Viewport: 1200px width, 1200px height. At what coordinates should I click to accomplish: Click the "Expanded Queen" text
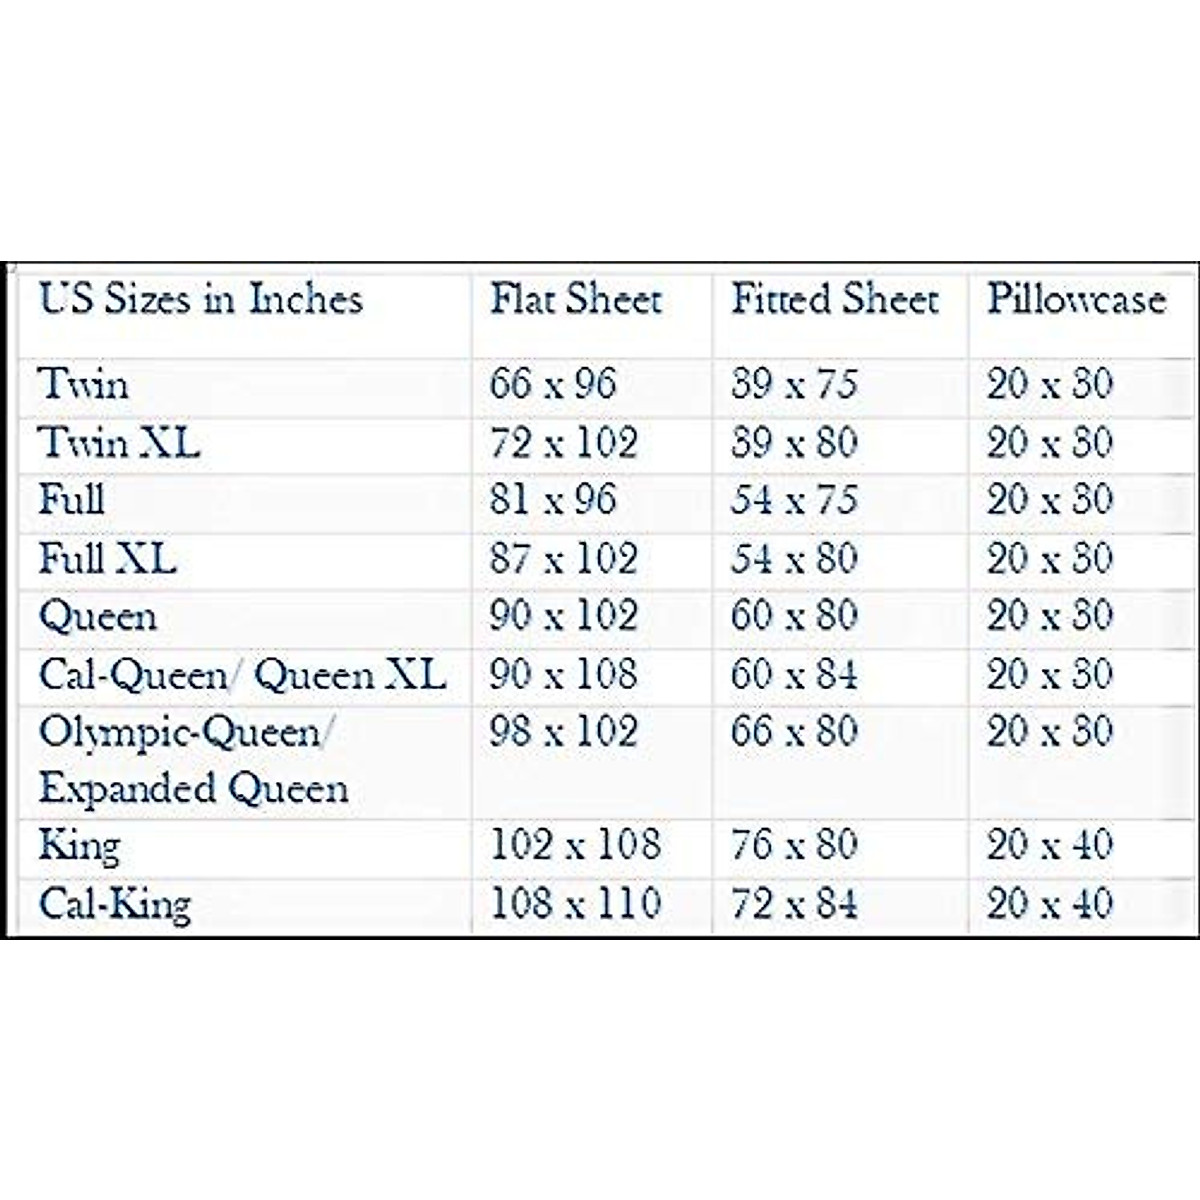click(x=194, y=788)
